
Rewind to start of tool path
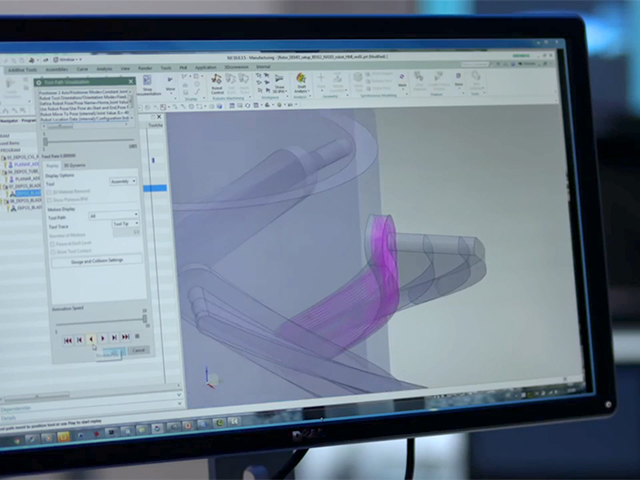68,340
